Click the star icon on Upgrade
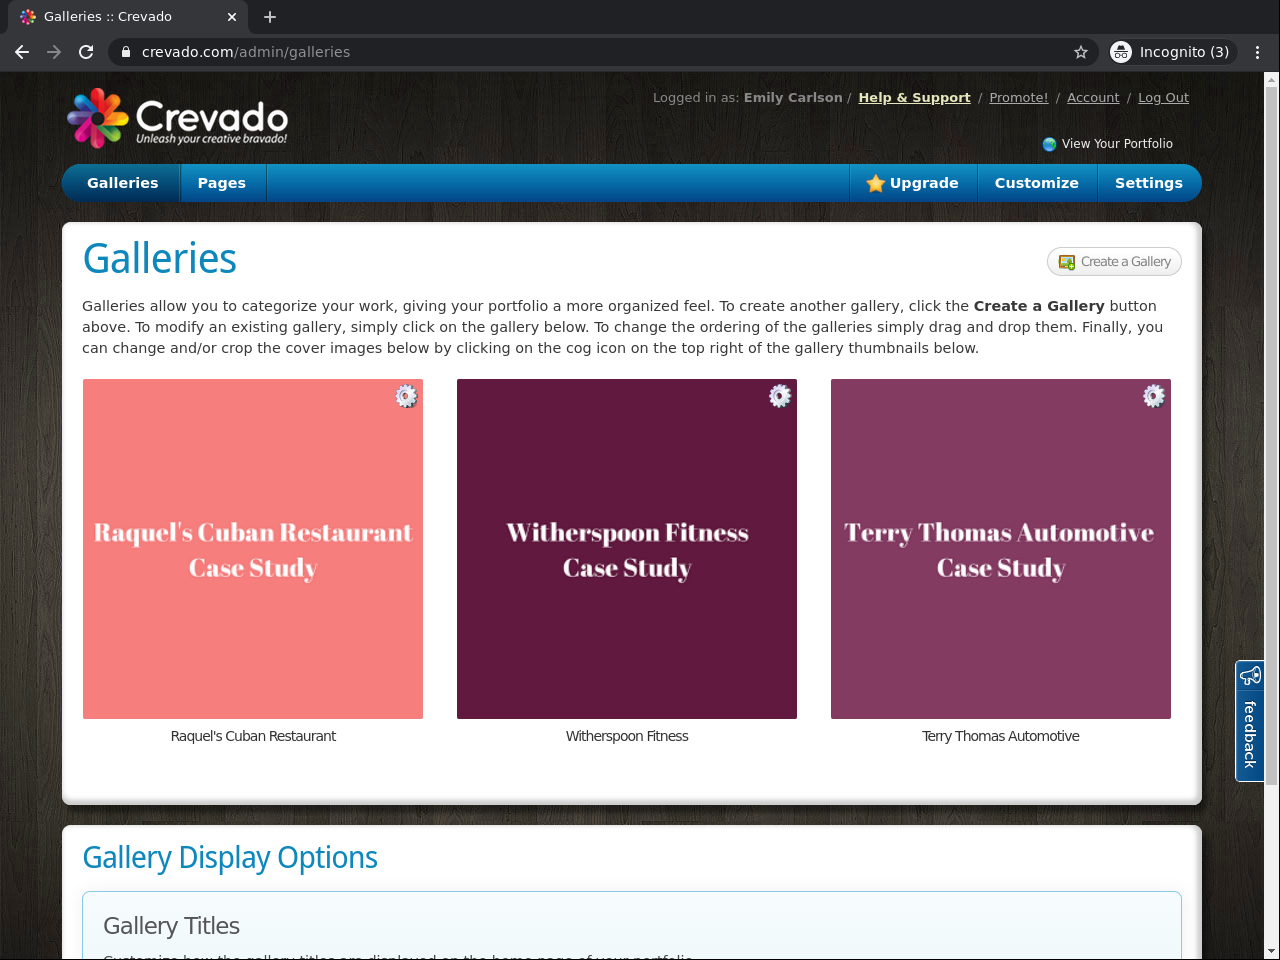The image size is (1280, 960). pos(876,183)
